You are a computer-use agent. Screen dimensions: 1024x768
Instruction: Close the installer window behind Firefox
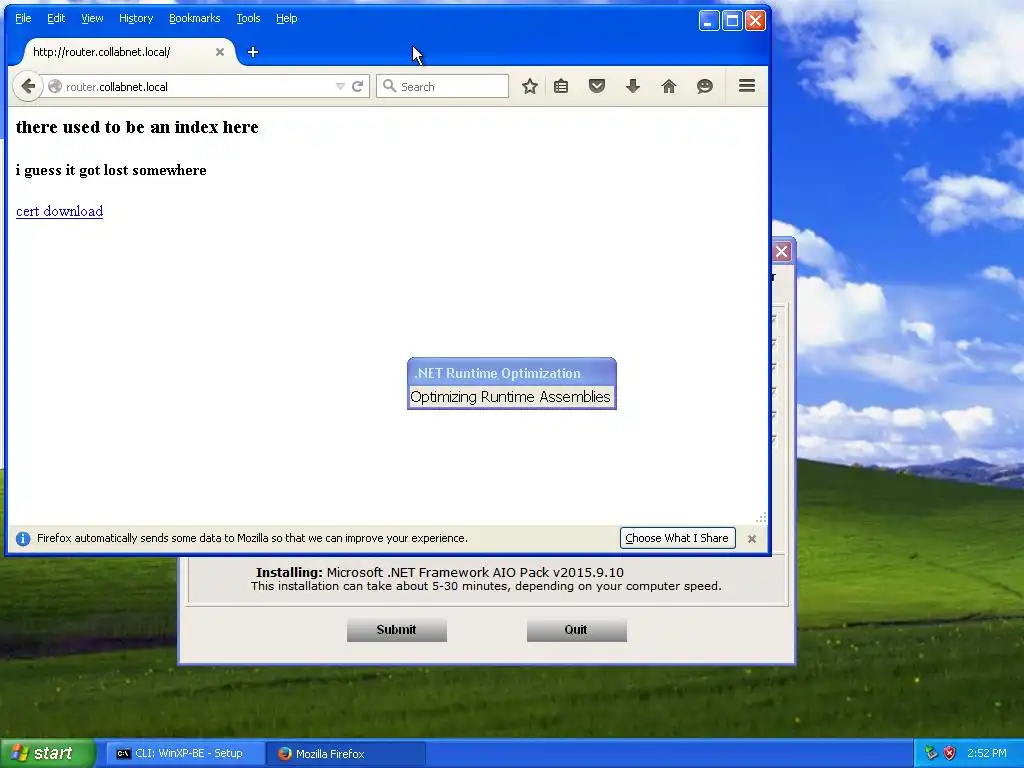coord(782,251)
